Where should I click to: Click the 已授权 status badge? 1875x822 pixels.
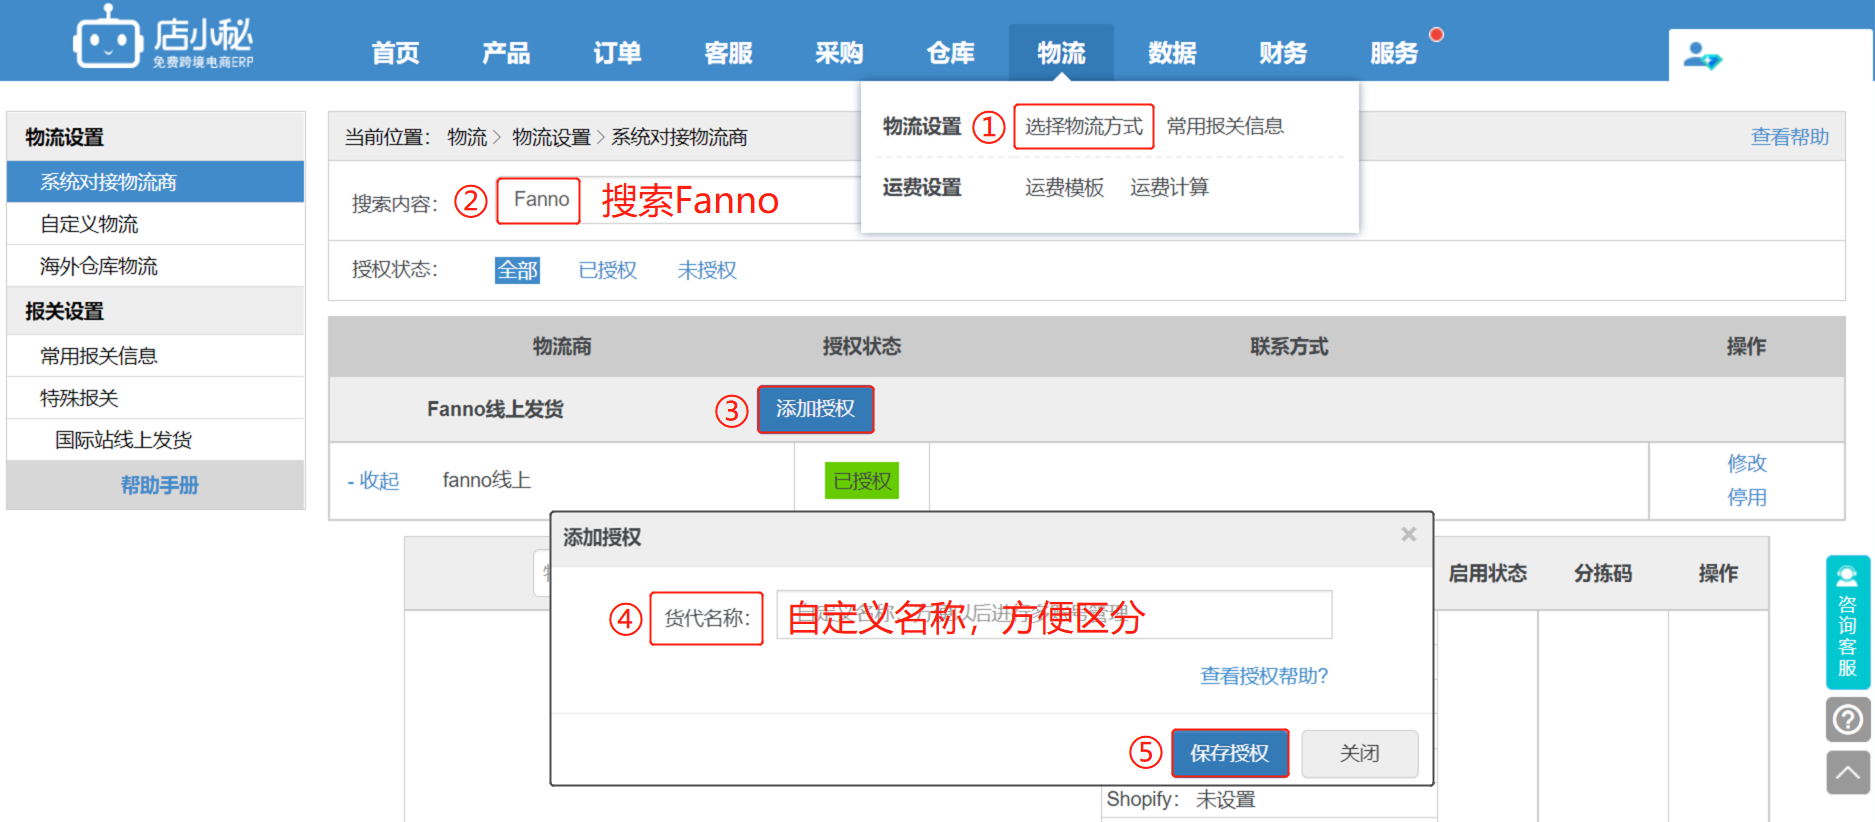(862, 481)
